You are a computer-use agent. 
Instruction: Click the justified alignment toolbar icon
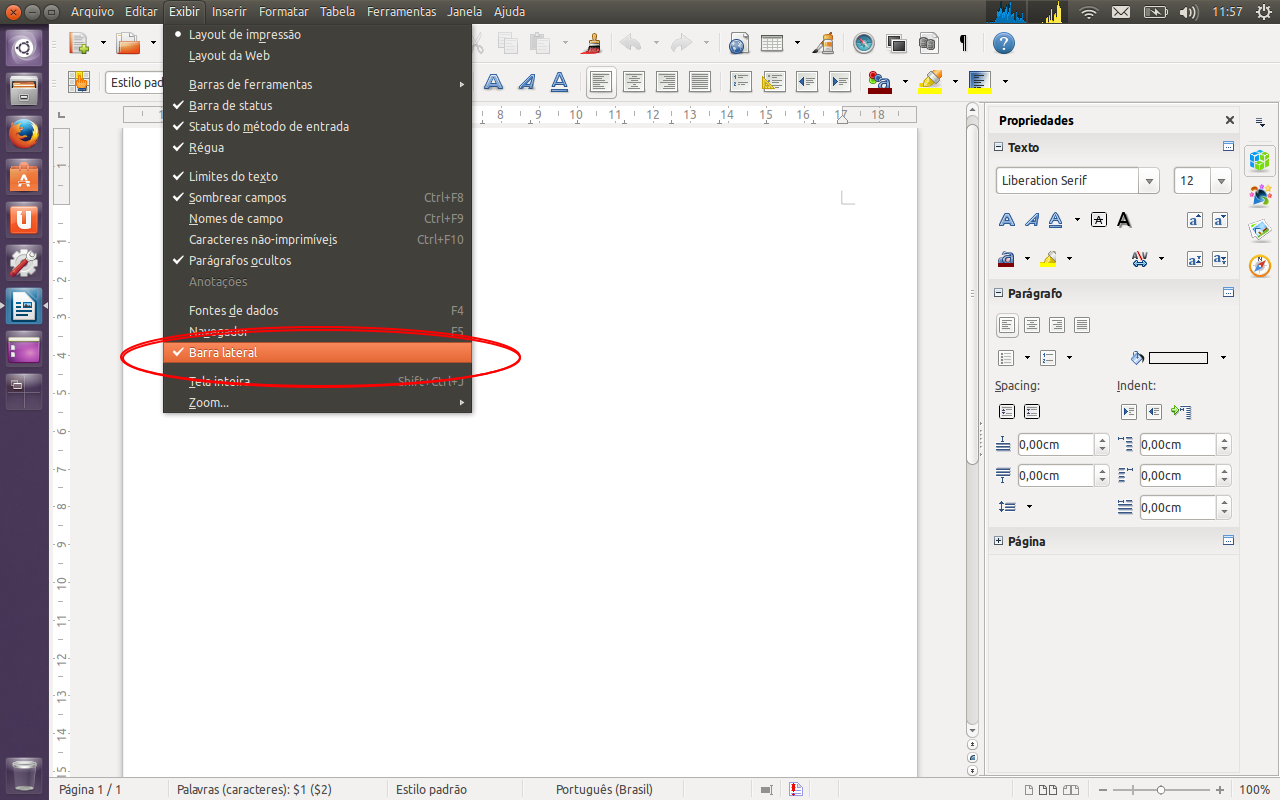point(700,82)
